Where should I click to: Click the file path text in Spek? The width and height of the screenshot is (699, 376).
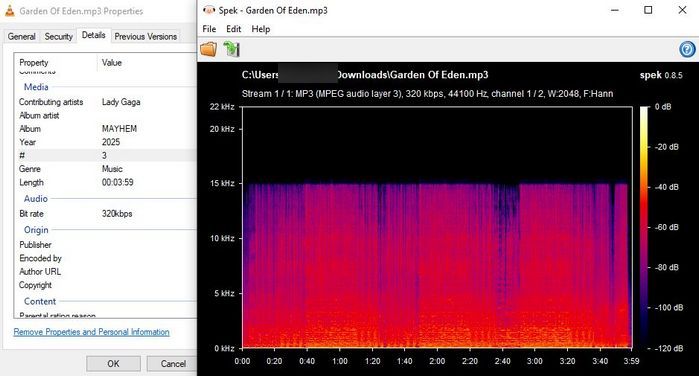click(365, 75)
